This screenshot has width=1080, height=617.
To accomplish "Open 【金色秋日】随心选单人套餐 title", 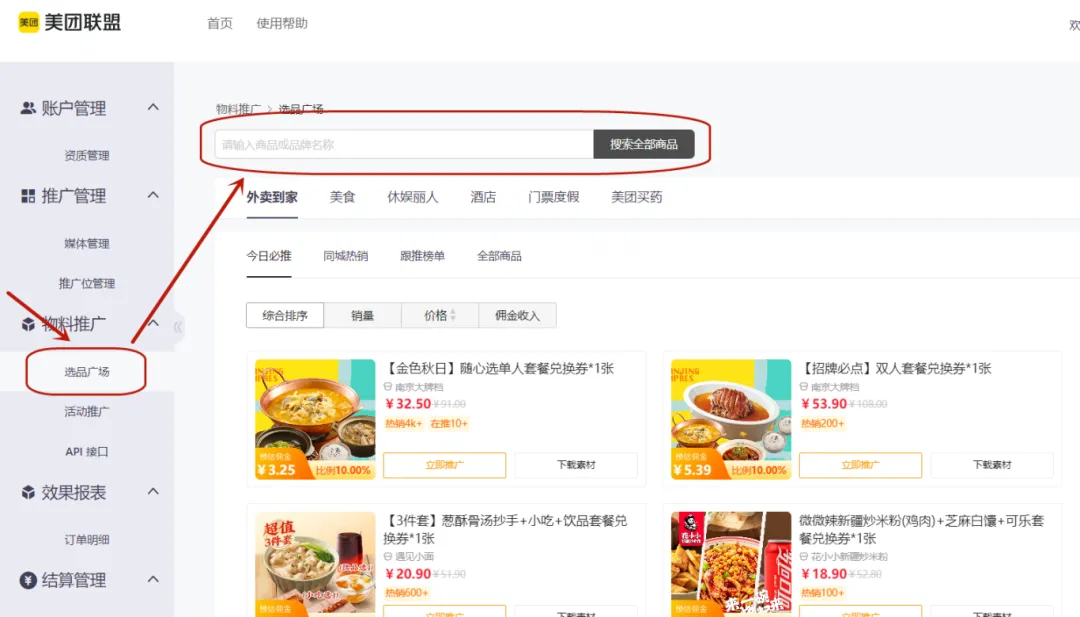I will click(x=499, y=368).
